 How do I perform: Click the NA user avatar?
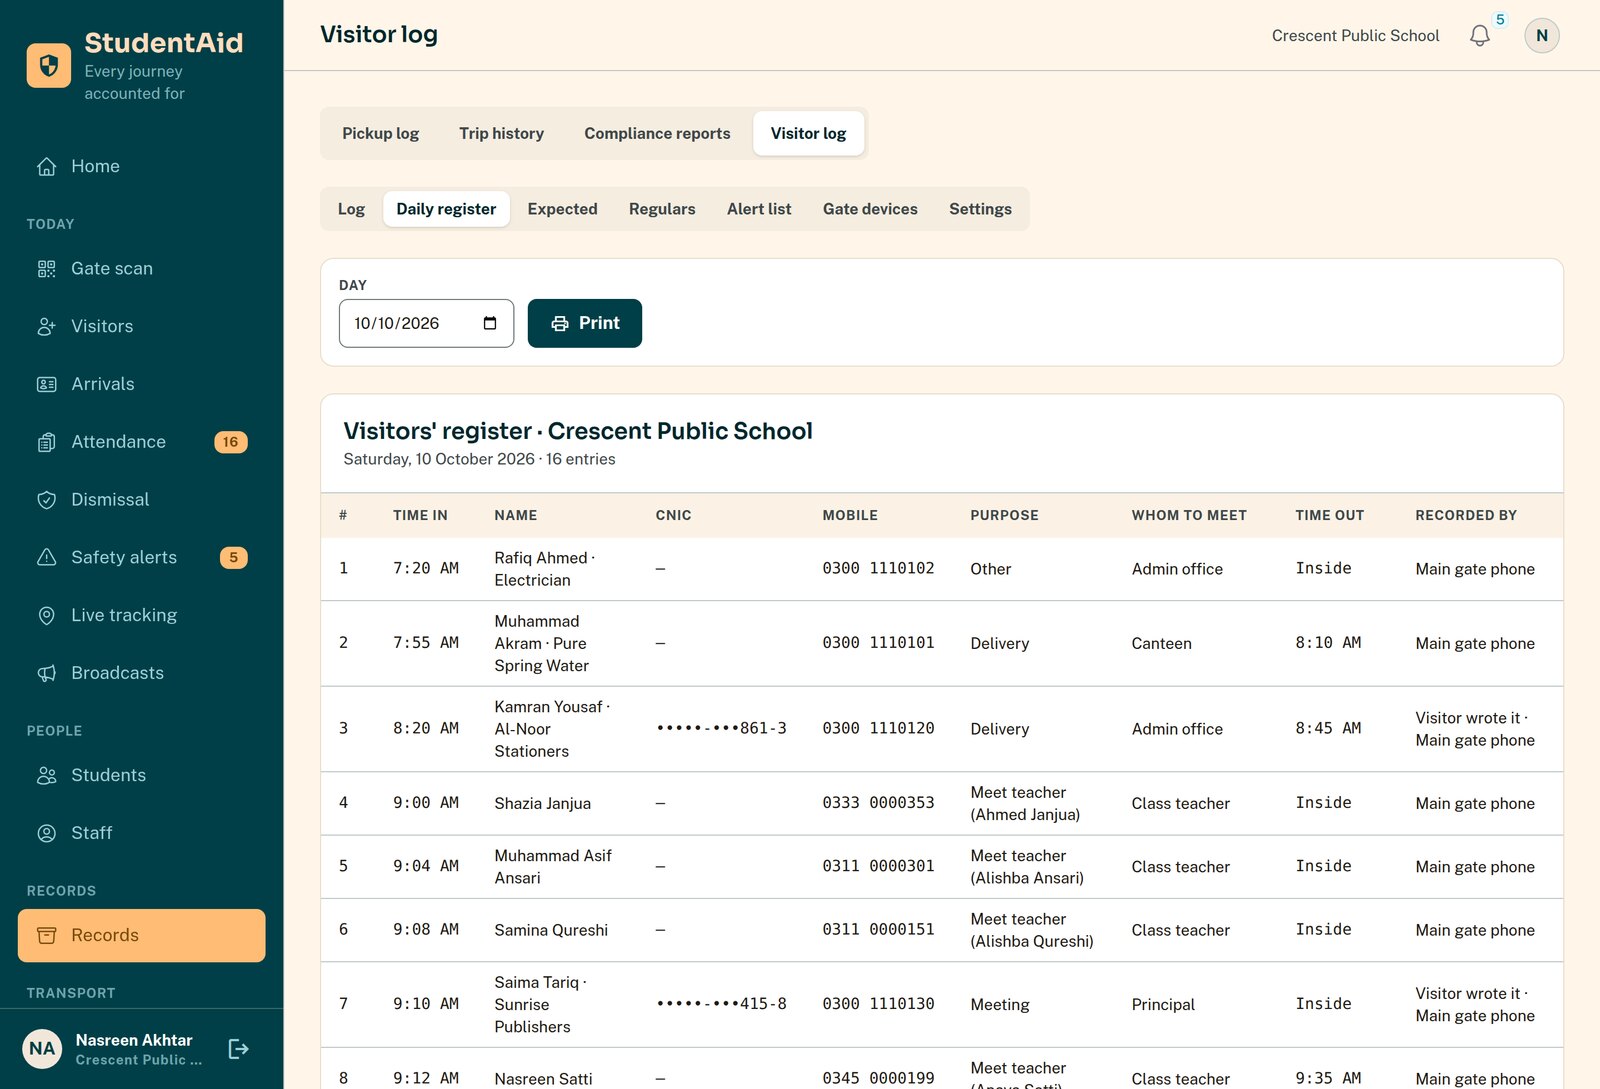(x=42, y=1049)
